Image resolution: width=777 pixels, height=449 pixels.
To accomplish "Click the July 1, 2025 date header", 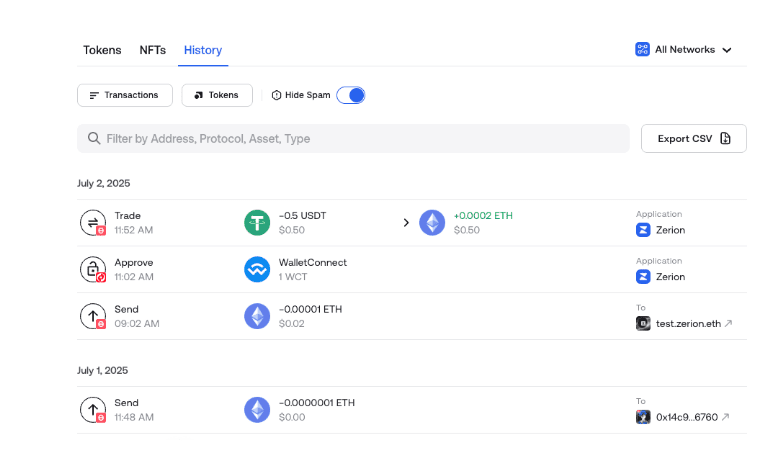I will 103,371.
